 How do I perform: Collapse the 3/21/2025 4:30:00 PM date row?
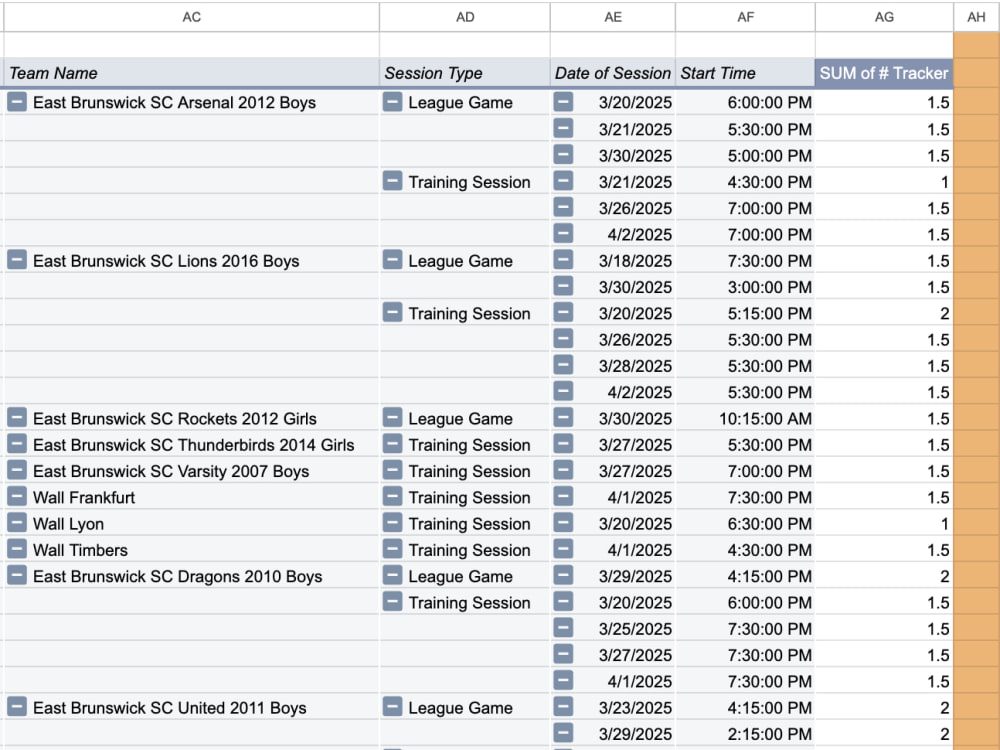point(563,180)
